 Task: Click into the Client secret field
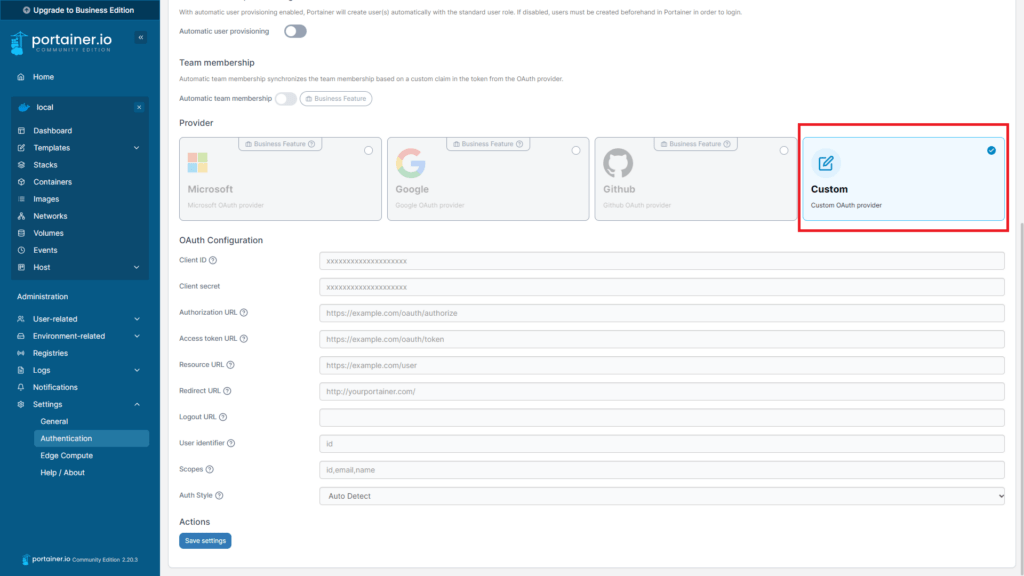coord(662,287)
